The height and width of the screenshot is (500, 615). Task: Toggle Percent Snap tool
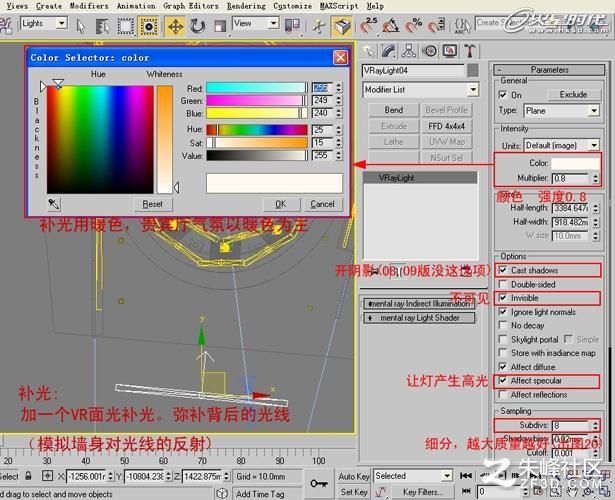coord(414,26)
